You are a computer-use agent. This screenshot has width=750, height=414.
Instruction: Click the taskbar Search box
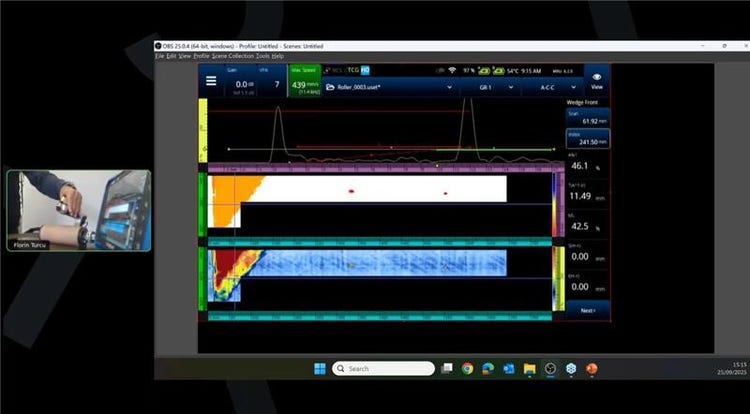384,369
